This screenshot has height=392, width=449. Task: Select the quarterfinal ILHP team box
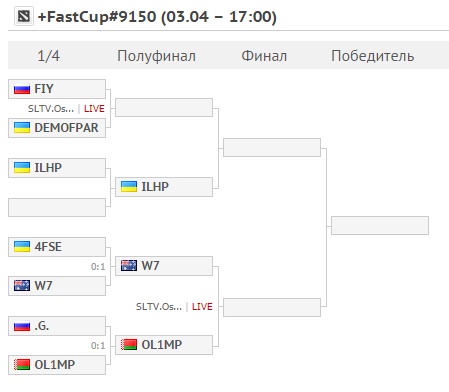point(57,168)
